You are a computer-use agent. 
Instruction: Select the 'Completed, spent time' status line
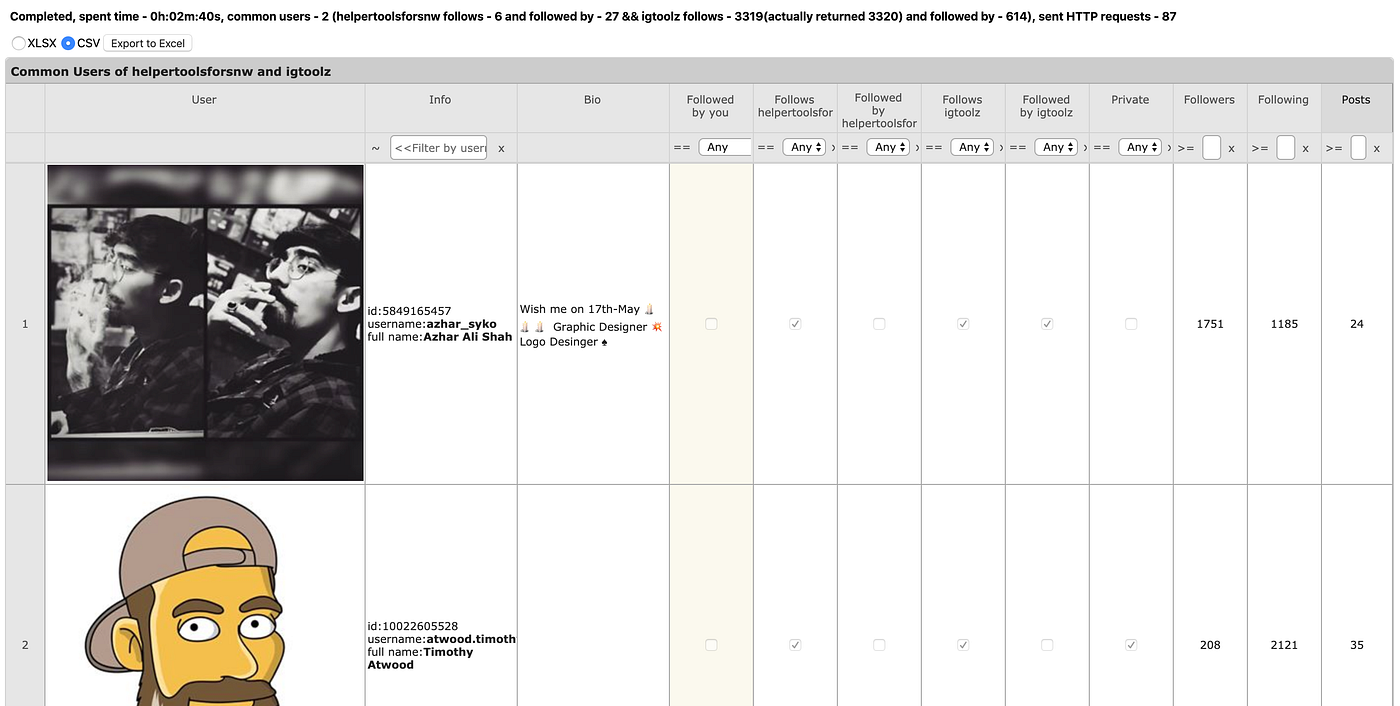coord(593,17)
